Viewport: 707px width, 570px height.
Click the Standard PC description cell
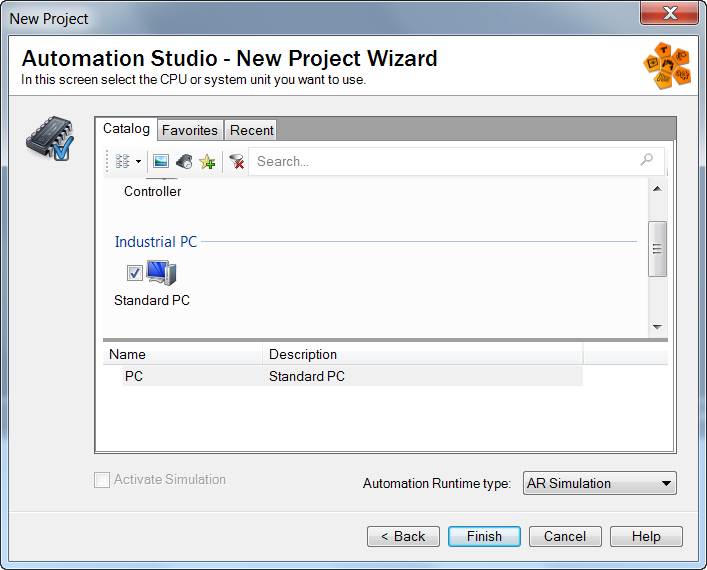tap(307, 376)
